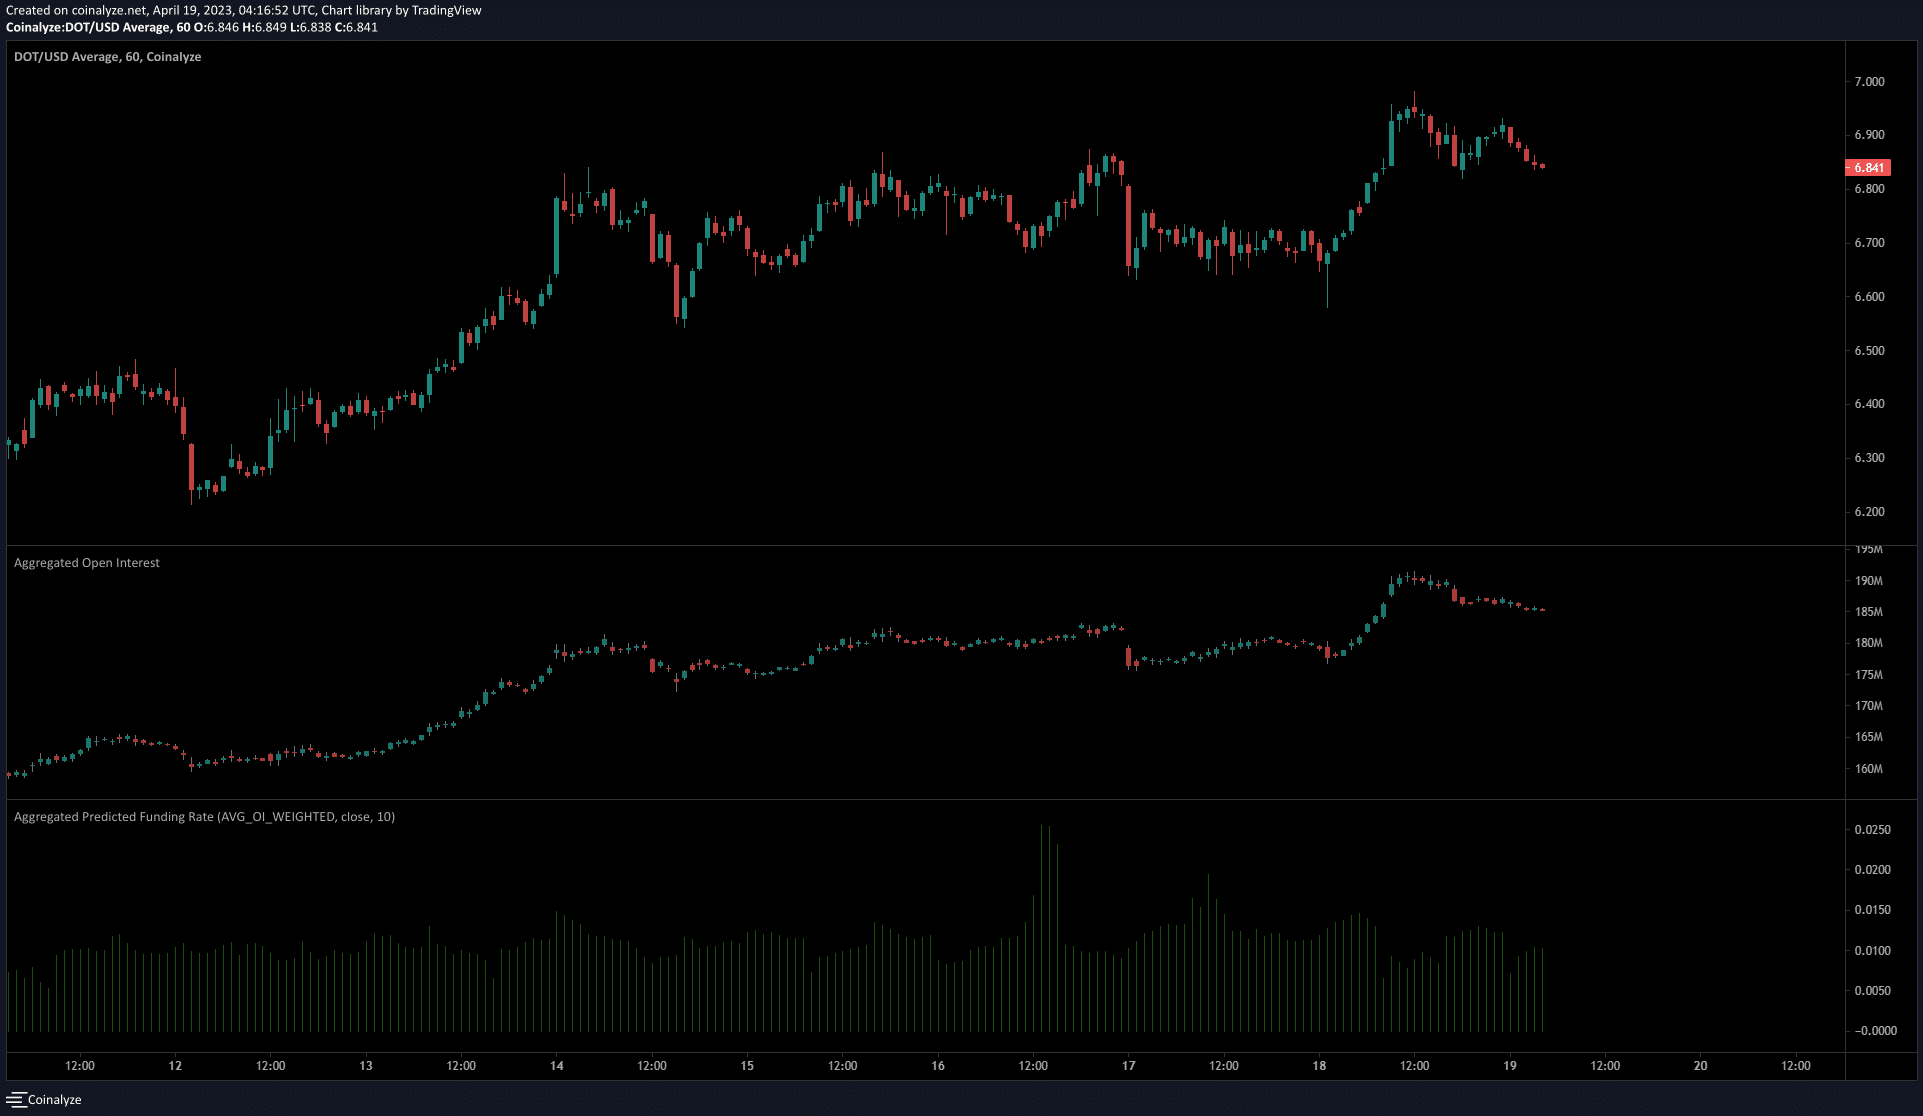Click the 185M open interest axis label
1923x1116 pixels.
[1868, 612]
